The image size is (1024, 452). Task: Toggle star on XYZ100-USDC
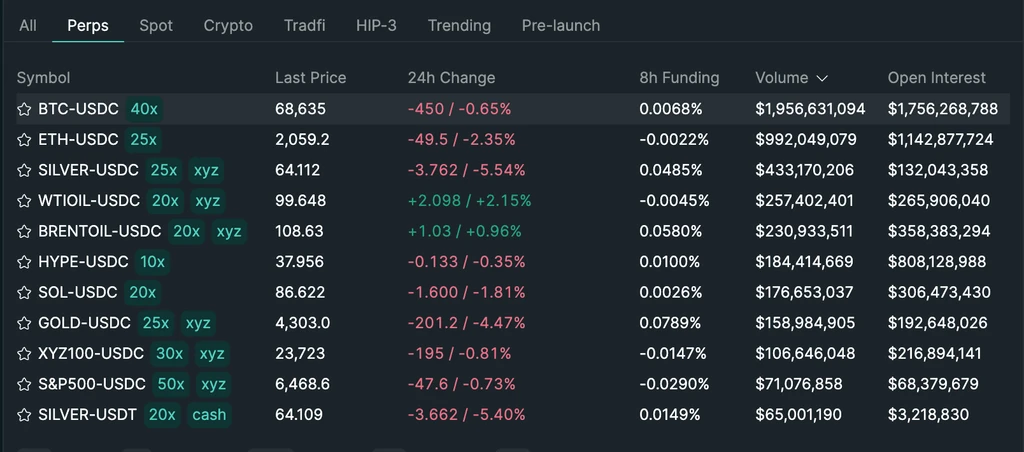tap(24, 354)
